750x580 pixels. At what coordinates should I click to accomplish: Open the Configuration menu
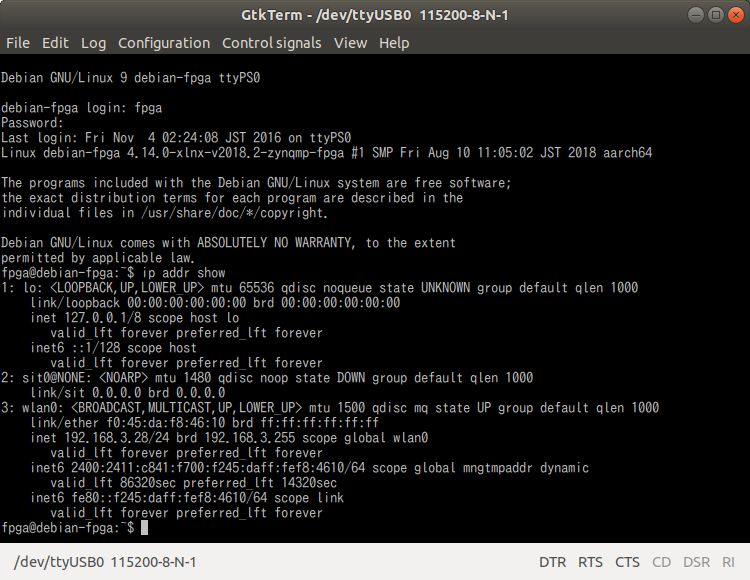click(x=164, y=43)
